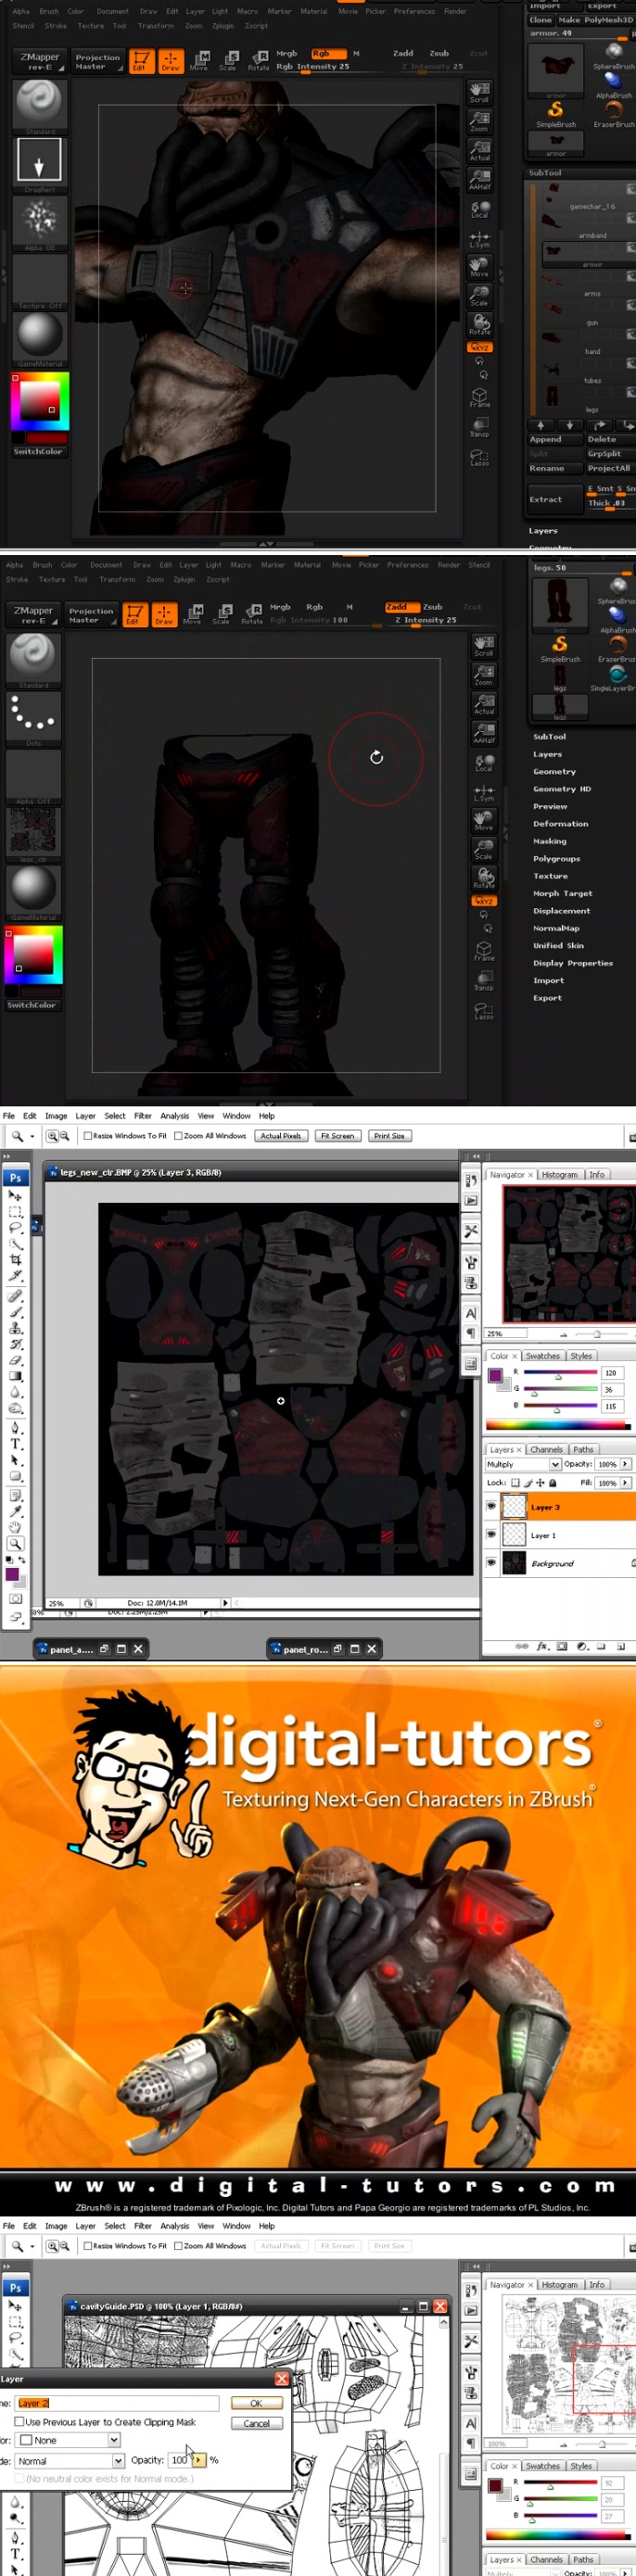Hide Layer 3 using its eye icon
The width and height of the screenshot is (636, 2576).
491,1505
